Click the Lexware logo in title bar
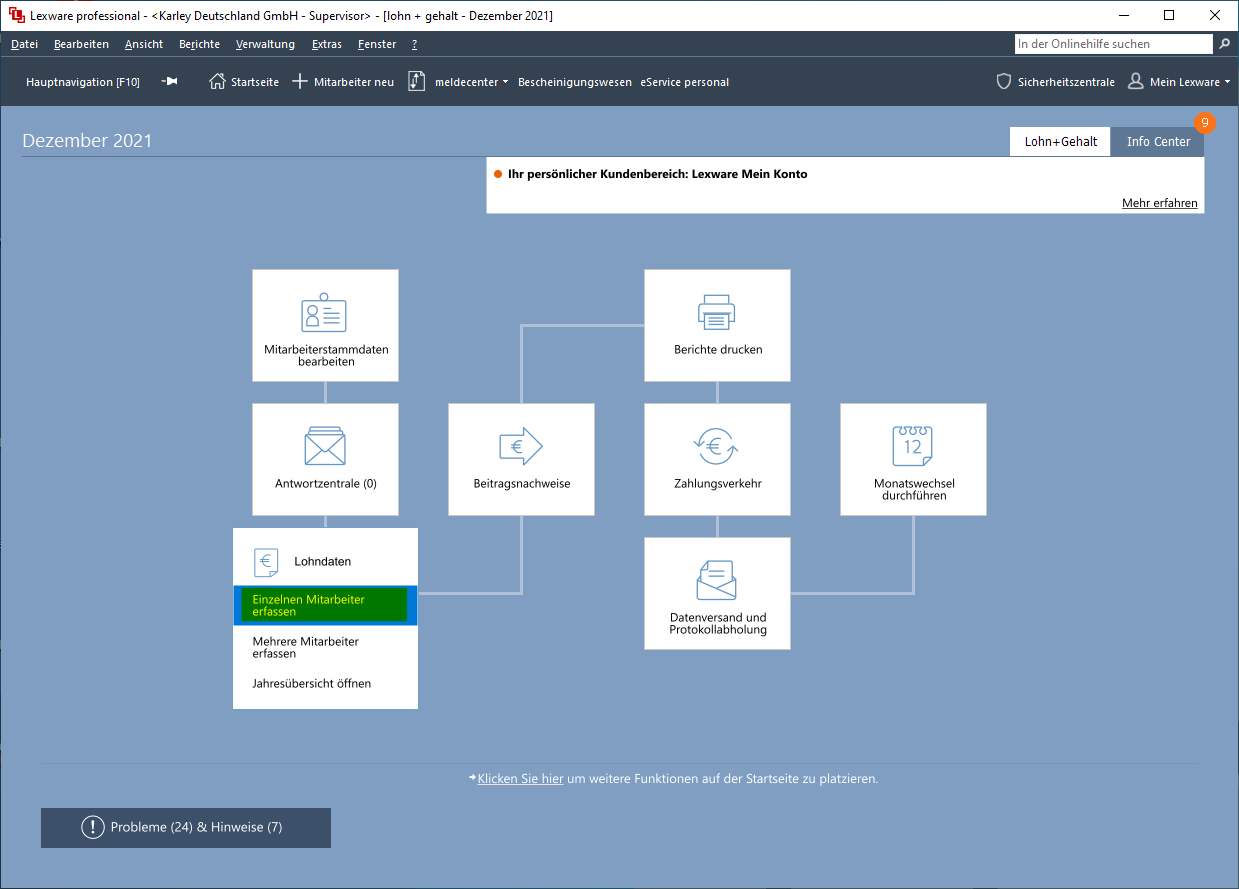 (x=16, y=15)
